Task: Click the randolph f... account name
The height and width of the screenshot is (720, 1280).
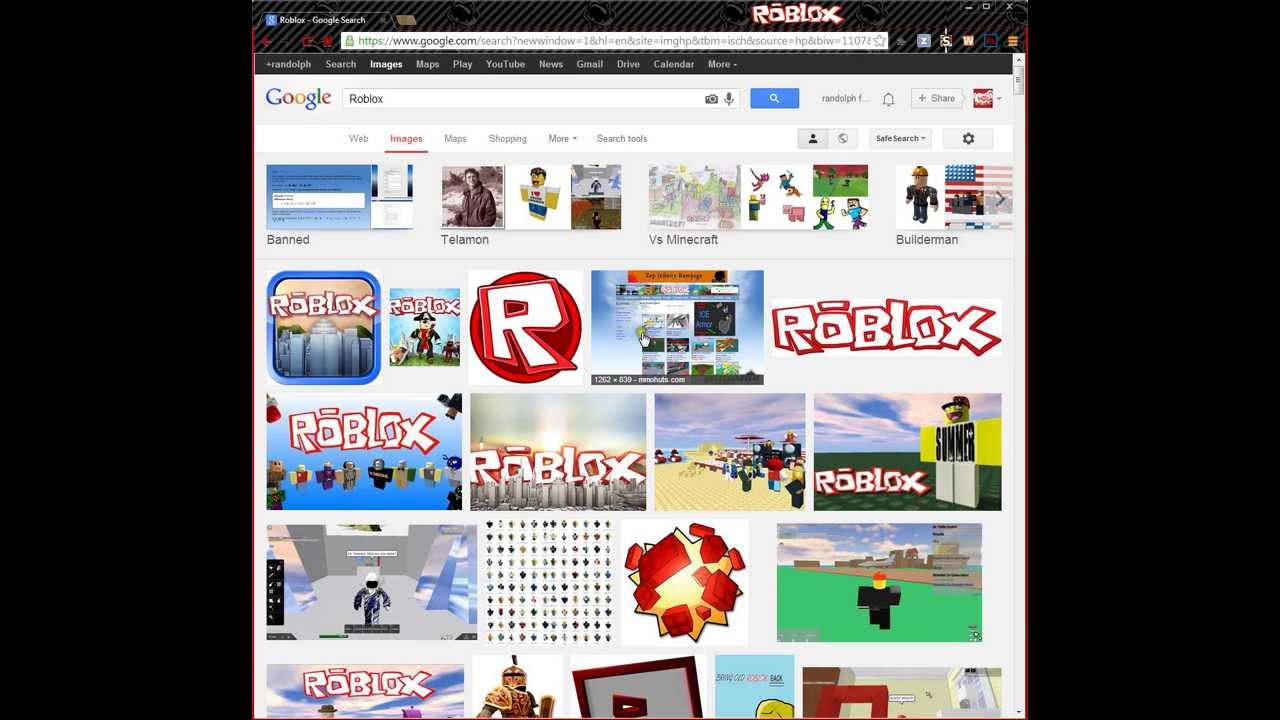Action: pos(845,99)
